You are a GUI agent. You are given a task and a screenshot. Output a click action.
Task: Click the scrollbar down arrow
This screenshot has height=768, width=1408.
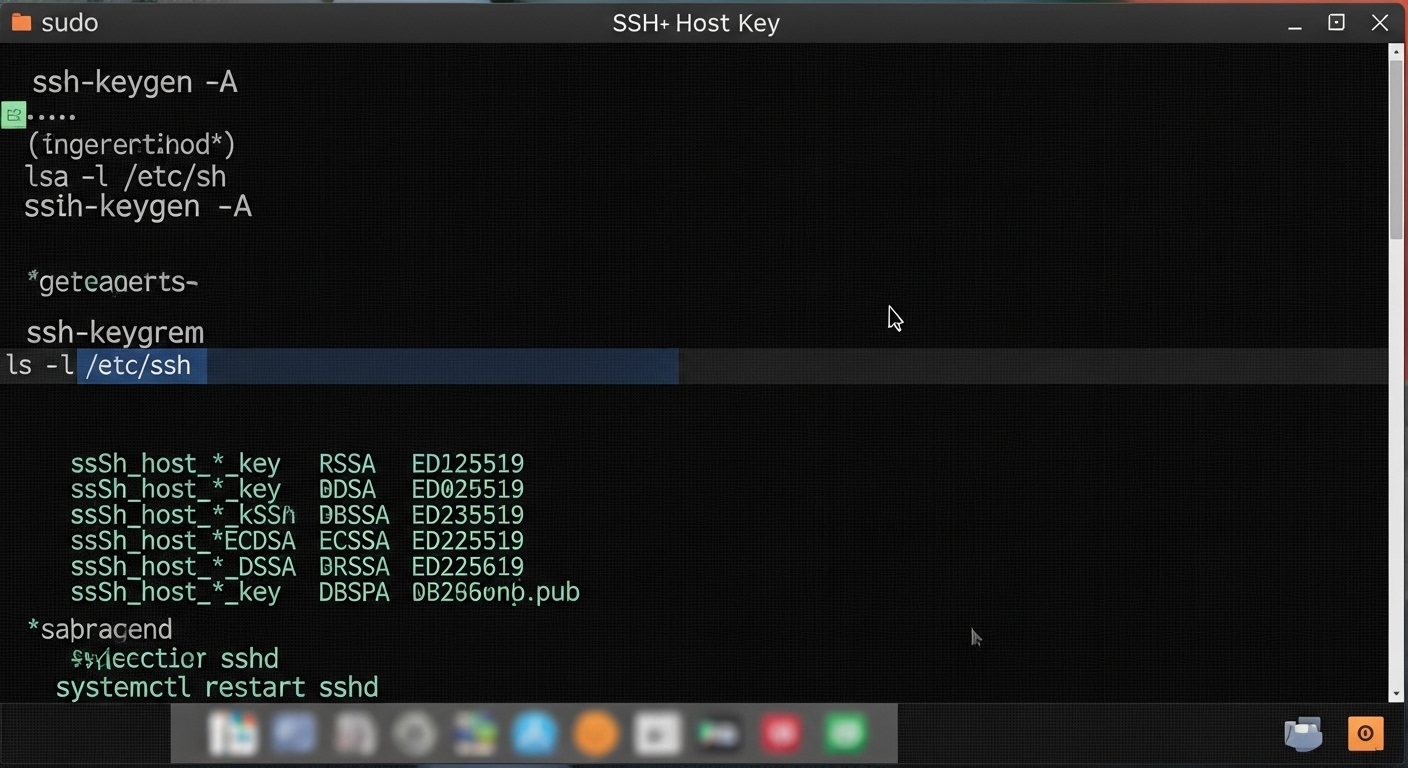[1396, 694]
